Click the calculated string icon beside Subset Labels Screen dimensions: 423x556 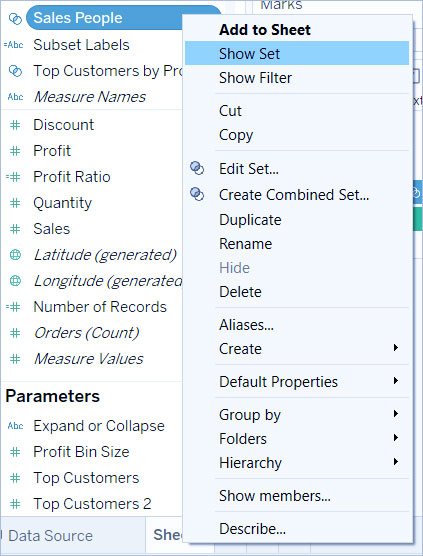pos(13,45)
